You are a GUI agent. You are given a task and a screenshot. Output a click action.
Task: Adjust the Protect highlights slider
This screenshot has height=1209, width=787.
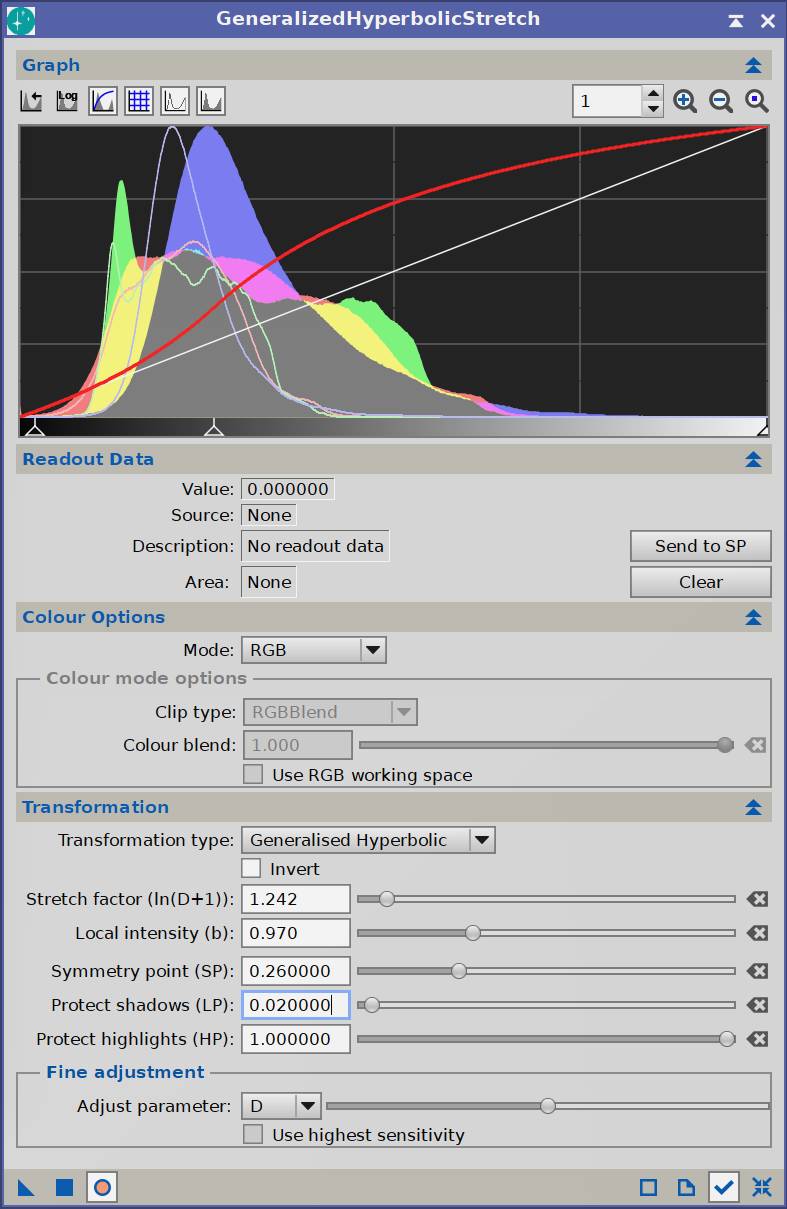coord(546,1039)
